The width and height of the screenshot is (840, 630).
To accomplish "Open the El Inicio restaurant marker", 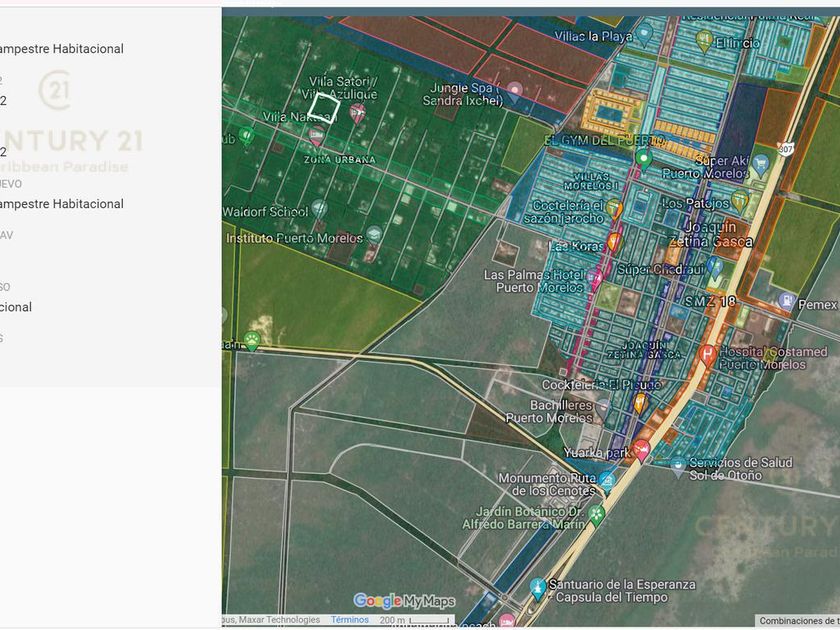I will pos(703,41).
